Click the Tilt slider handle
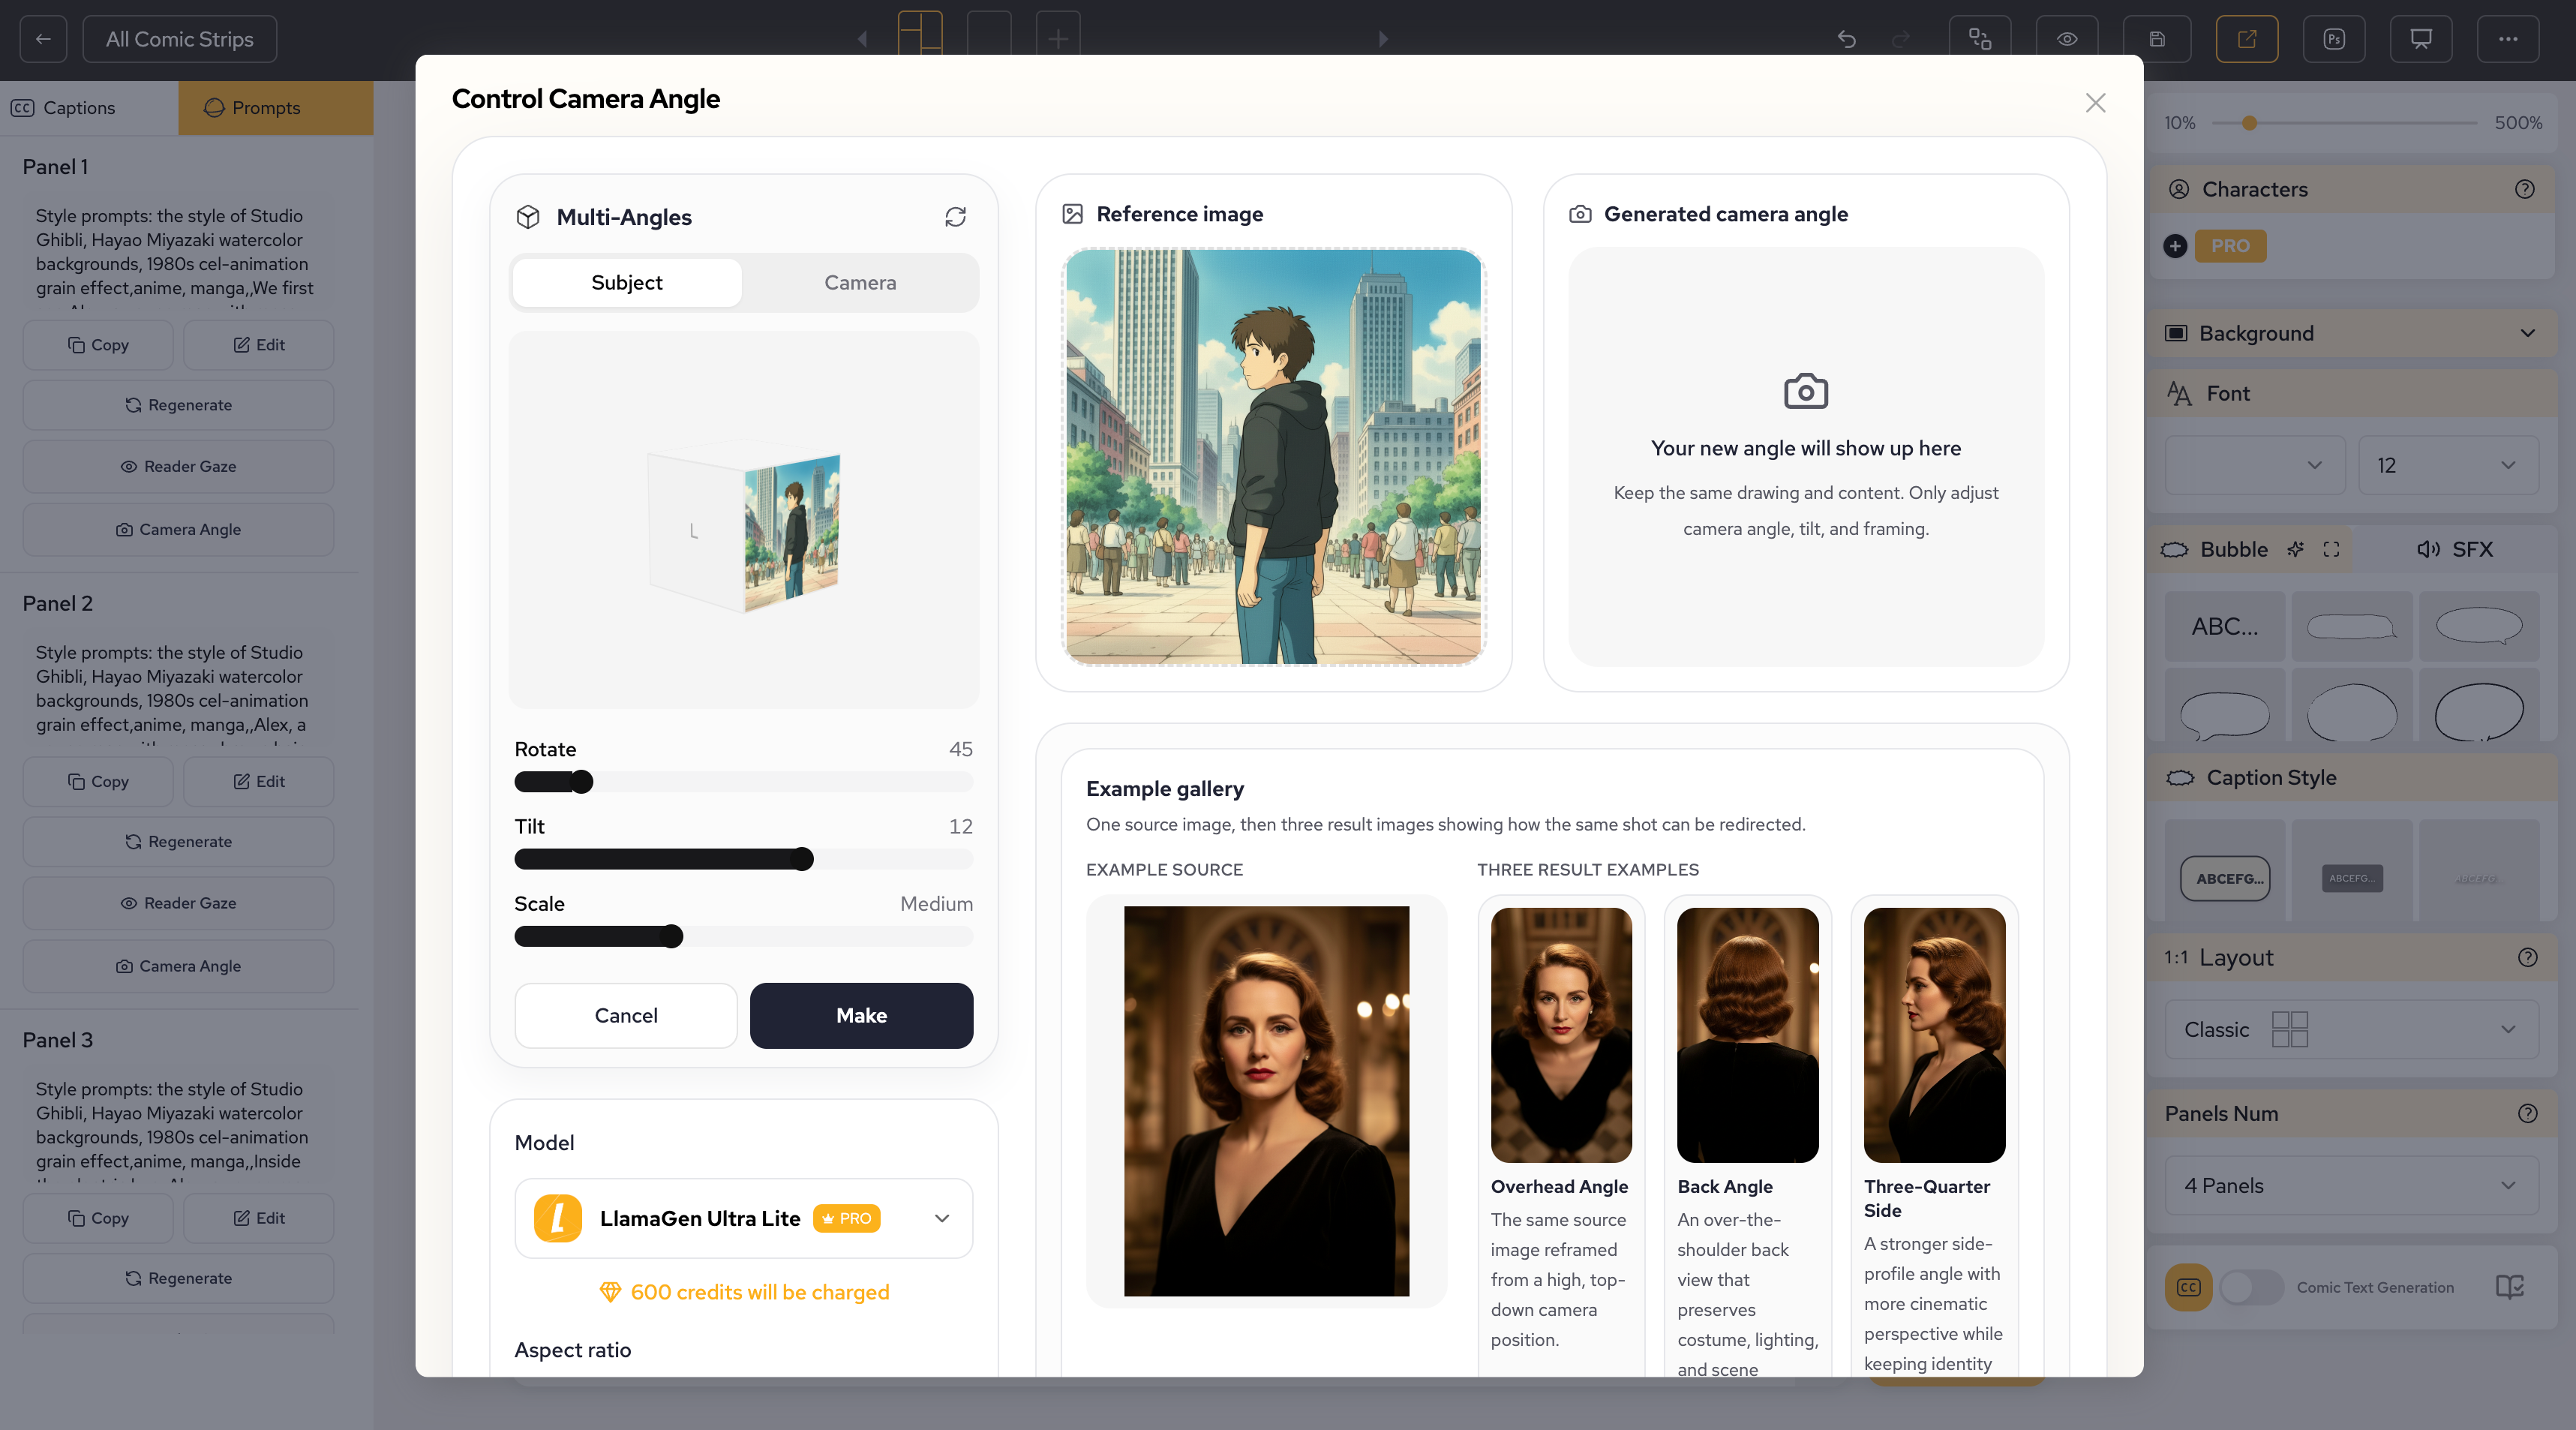Viewport: 2576px width, 1430px height. pyautogui.click(x=802, y=859)
